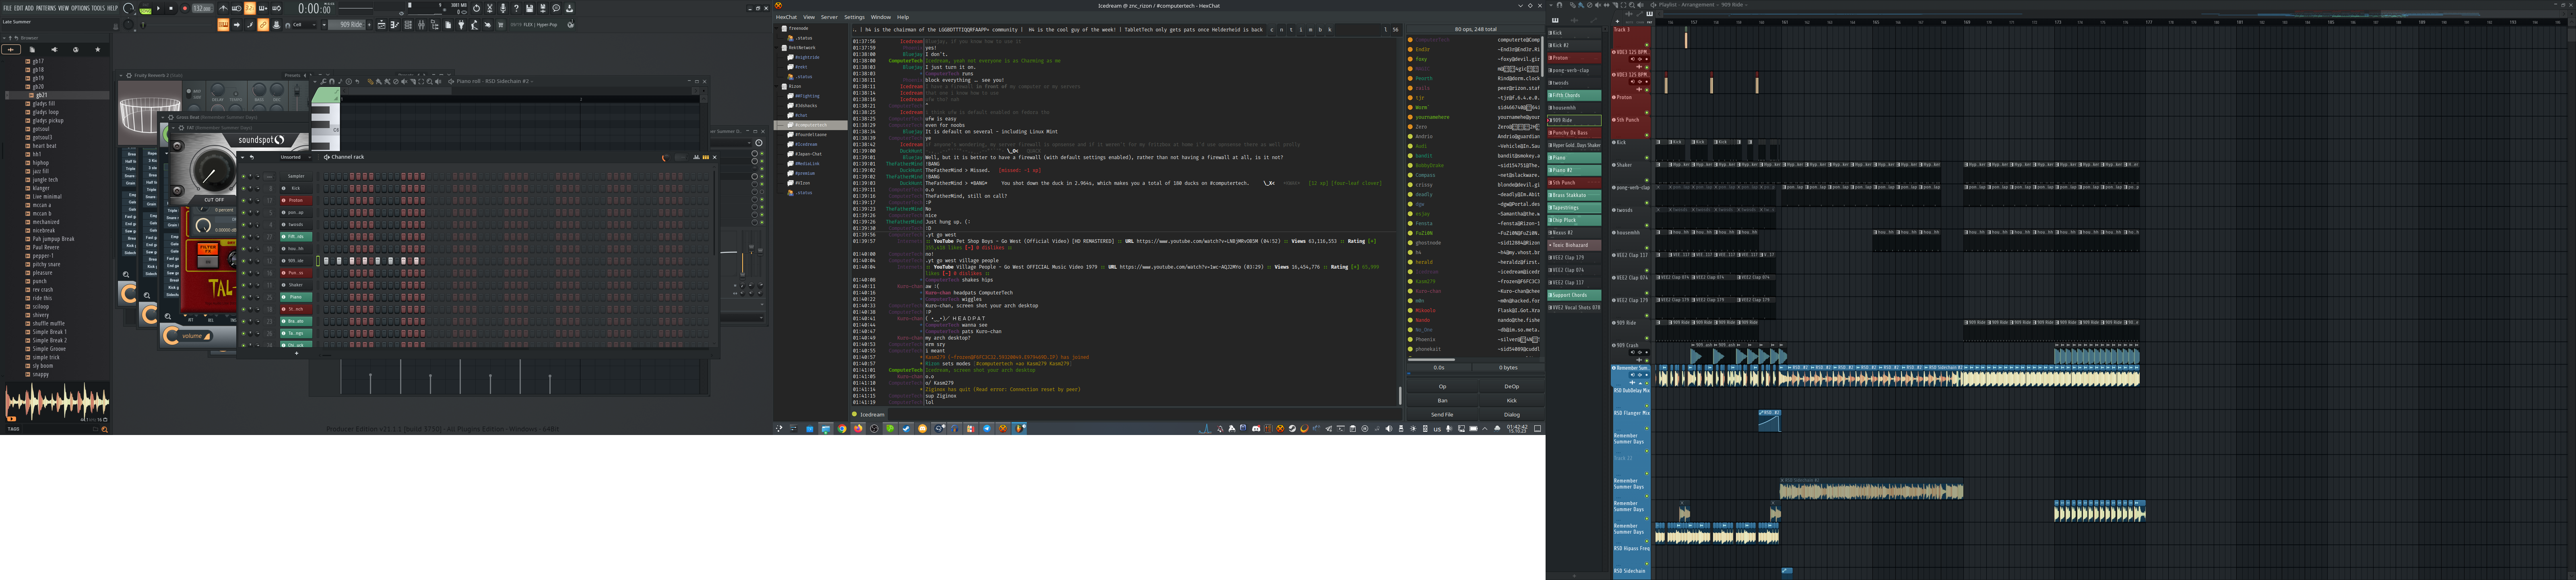Click the Steam icon in taskbar
Image resolution: width=2576 pixels, height=580 pixels.
click(x=906, y=429)
